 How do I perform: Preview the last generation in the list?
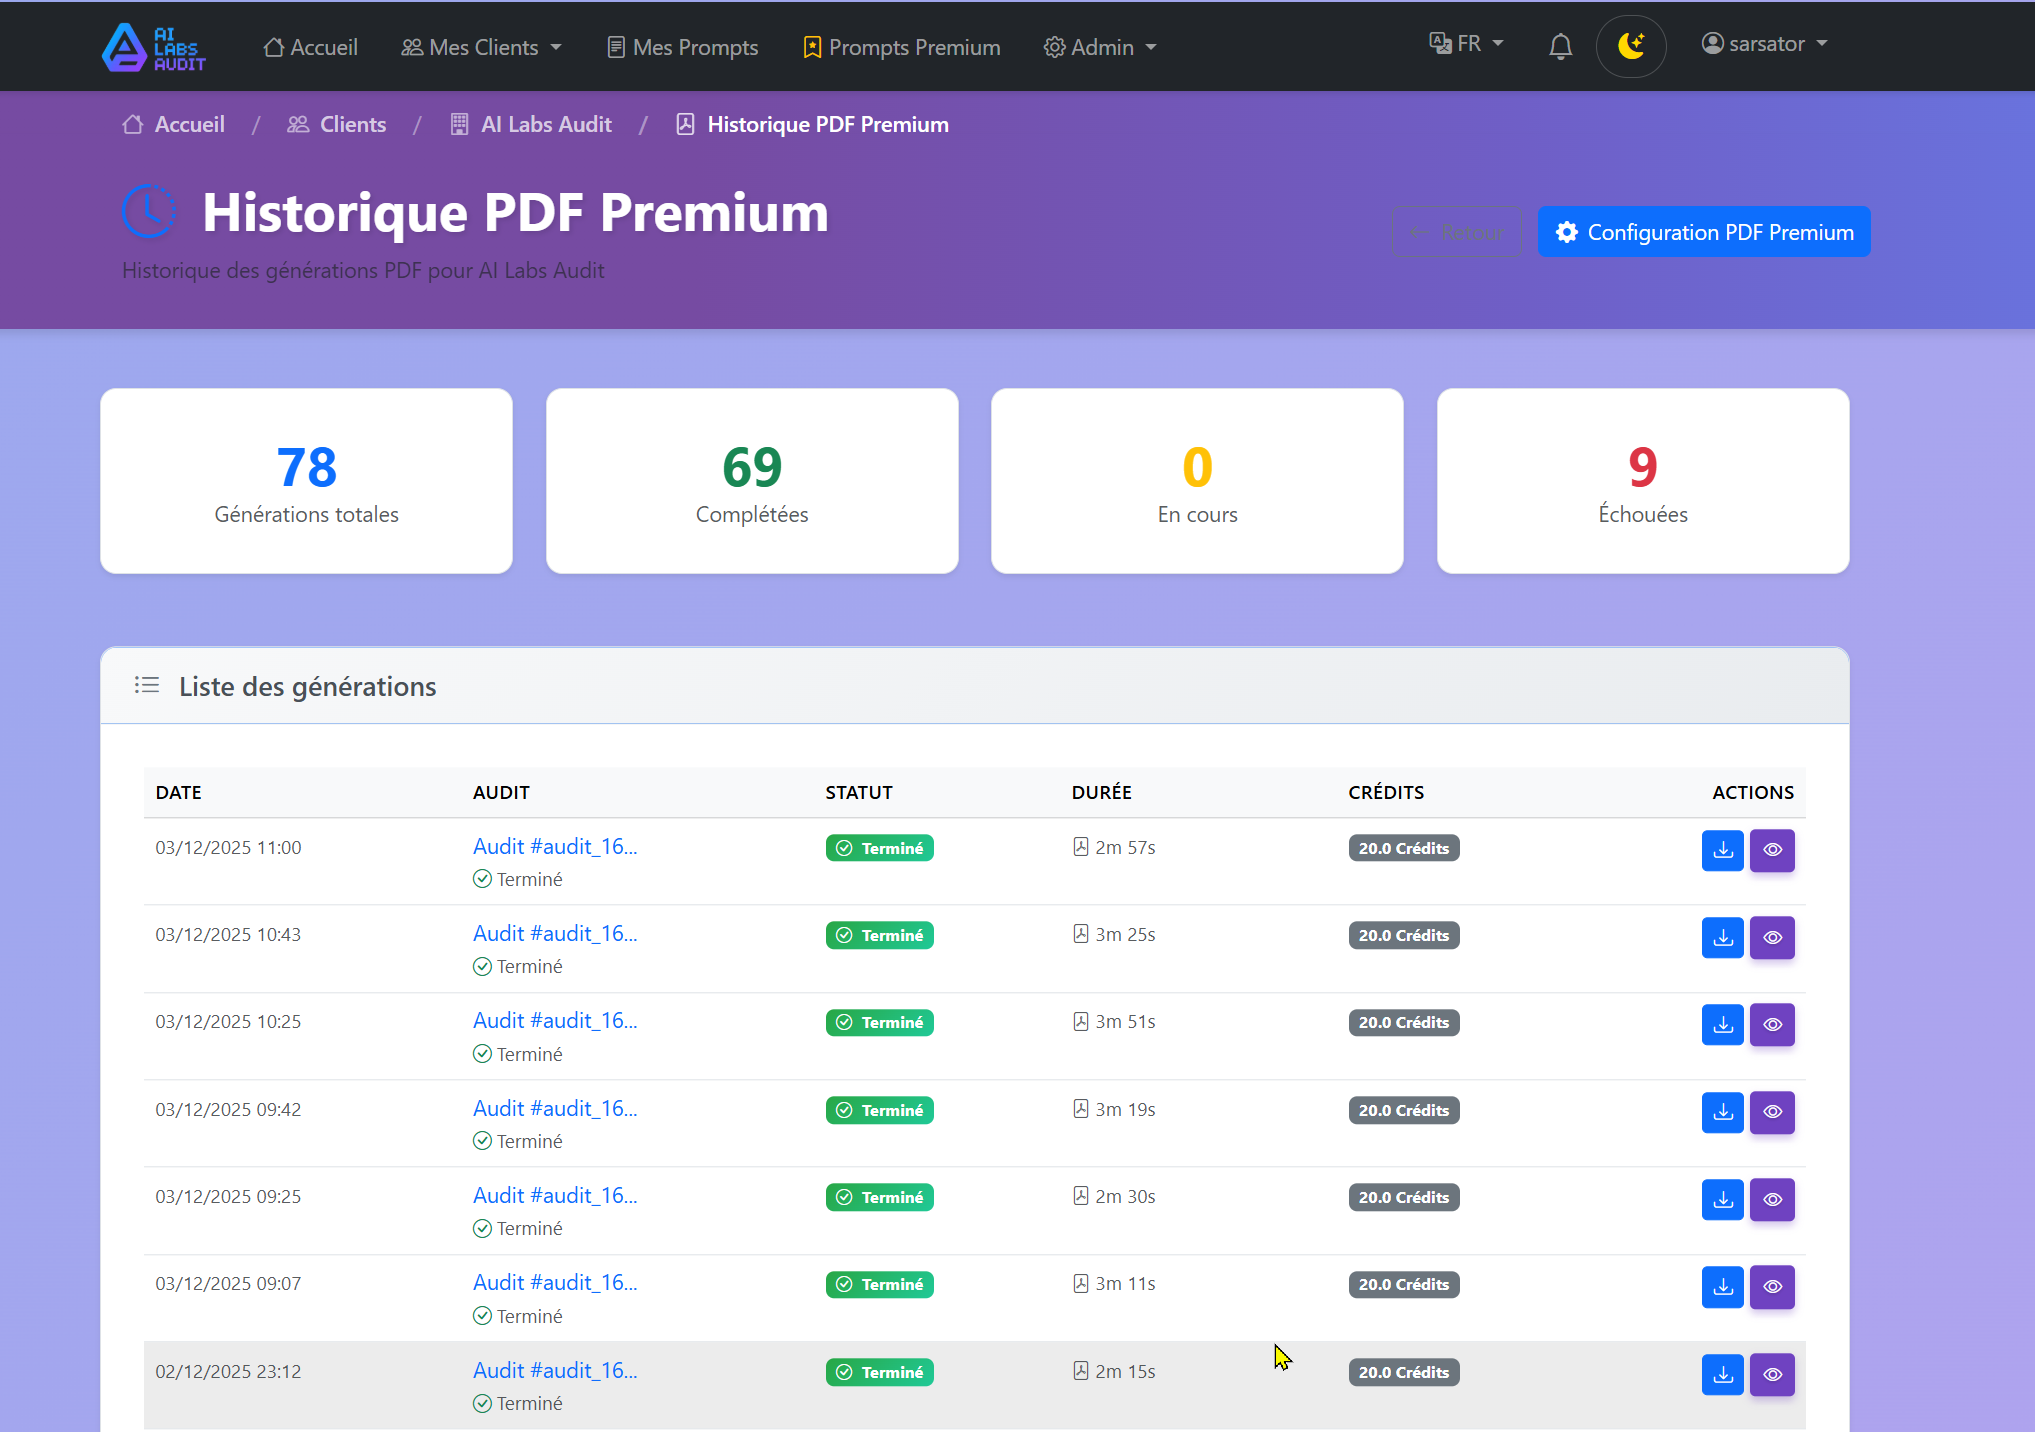(x=1772, y=1374)
